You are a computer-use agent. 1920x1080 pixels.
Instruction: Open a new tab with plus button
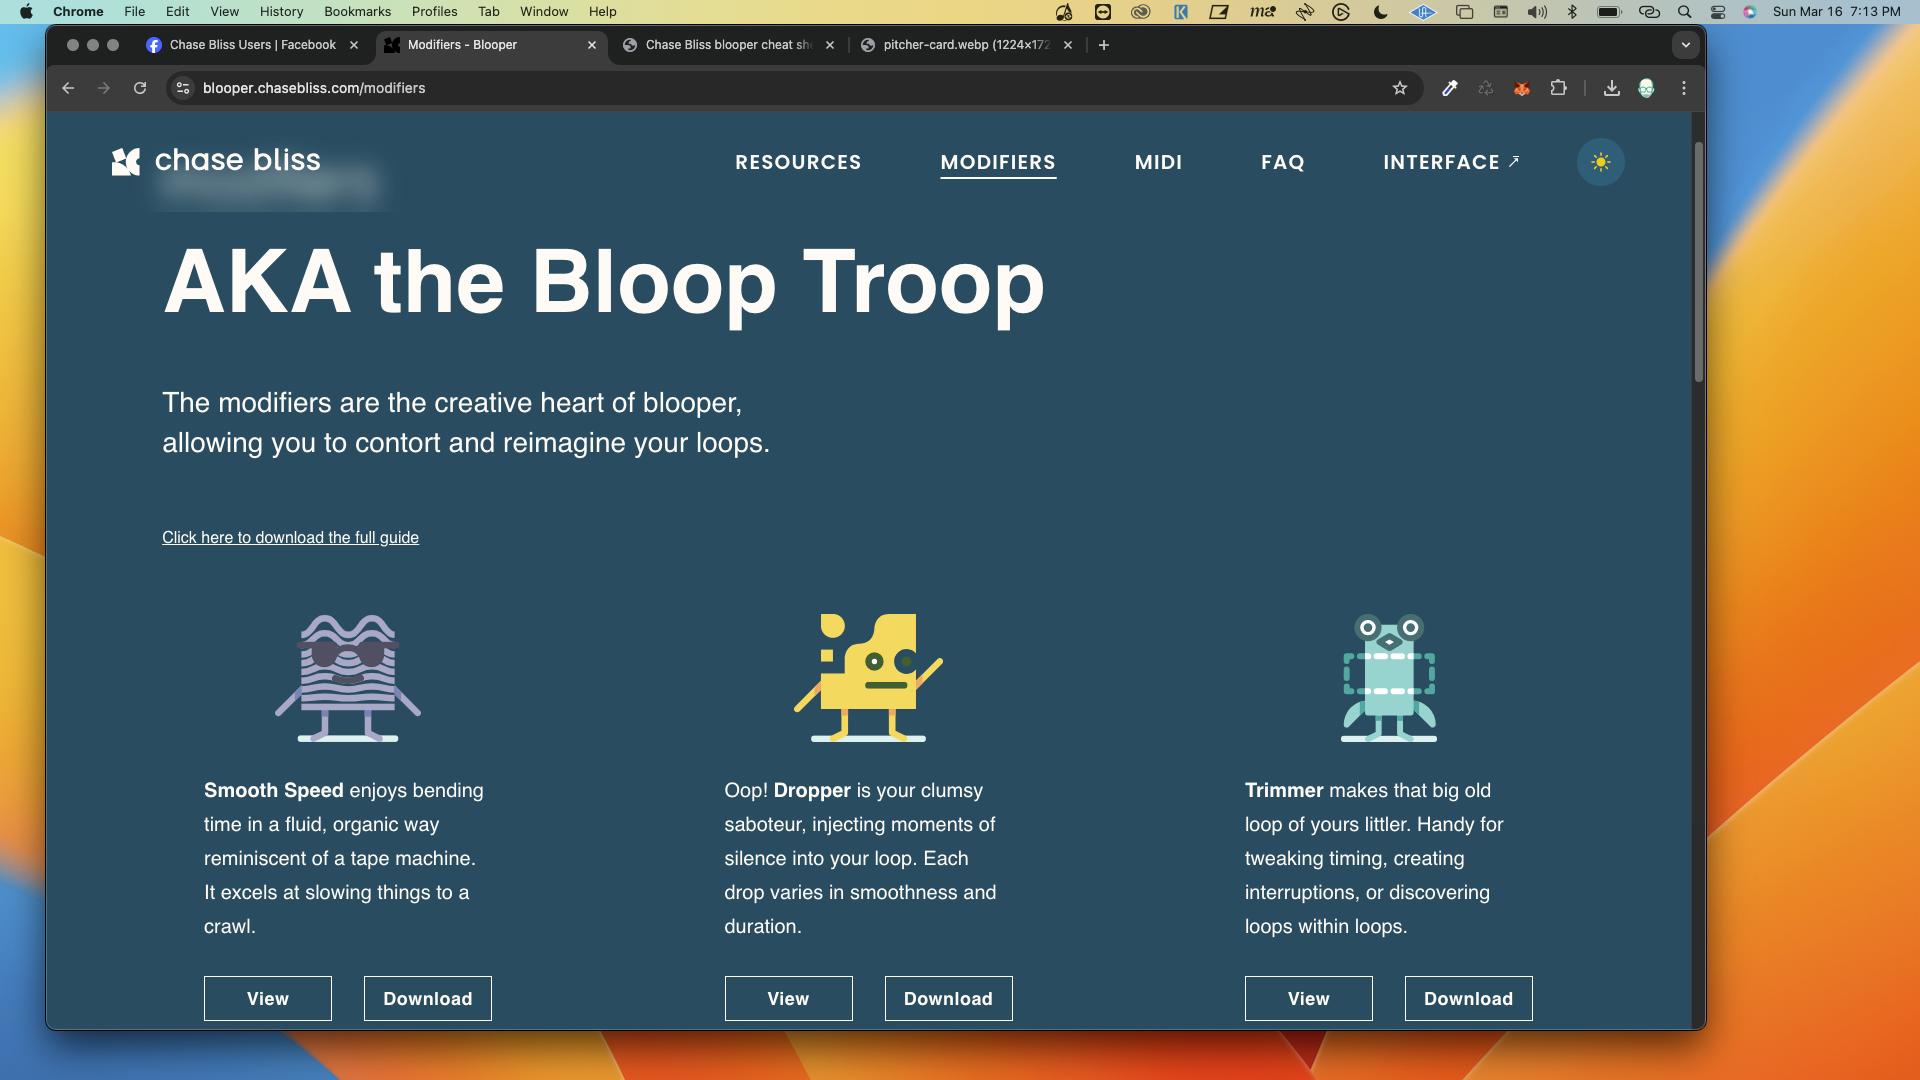(x=1103, y=45)
